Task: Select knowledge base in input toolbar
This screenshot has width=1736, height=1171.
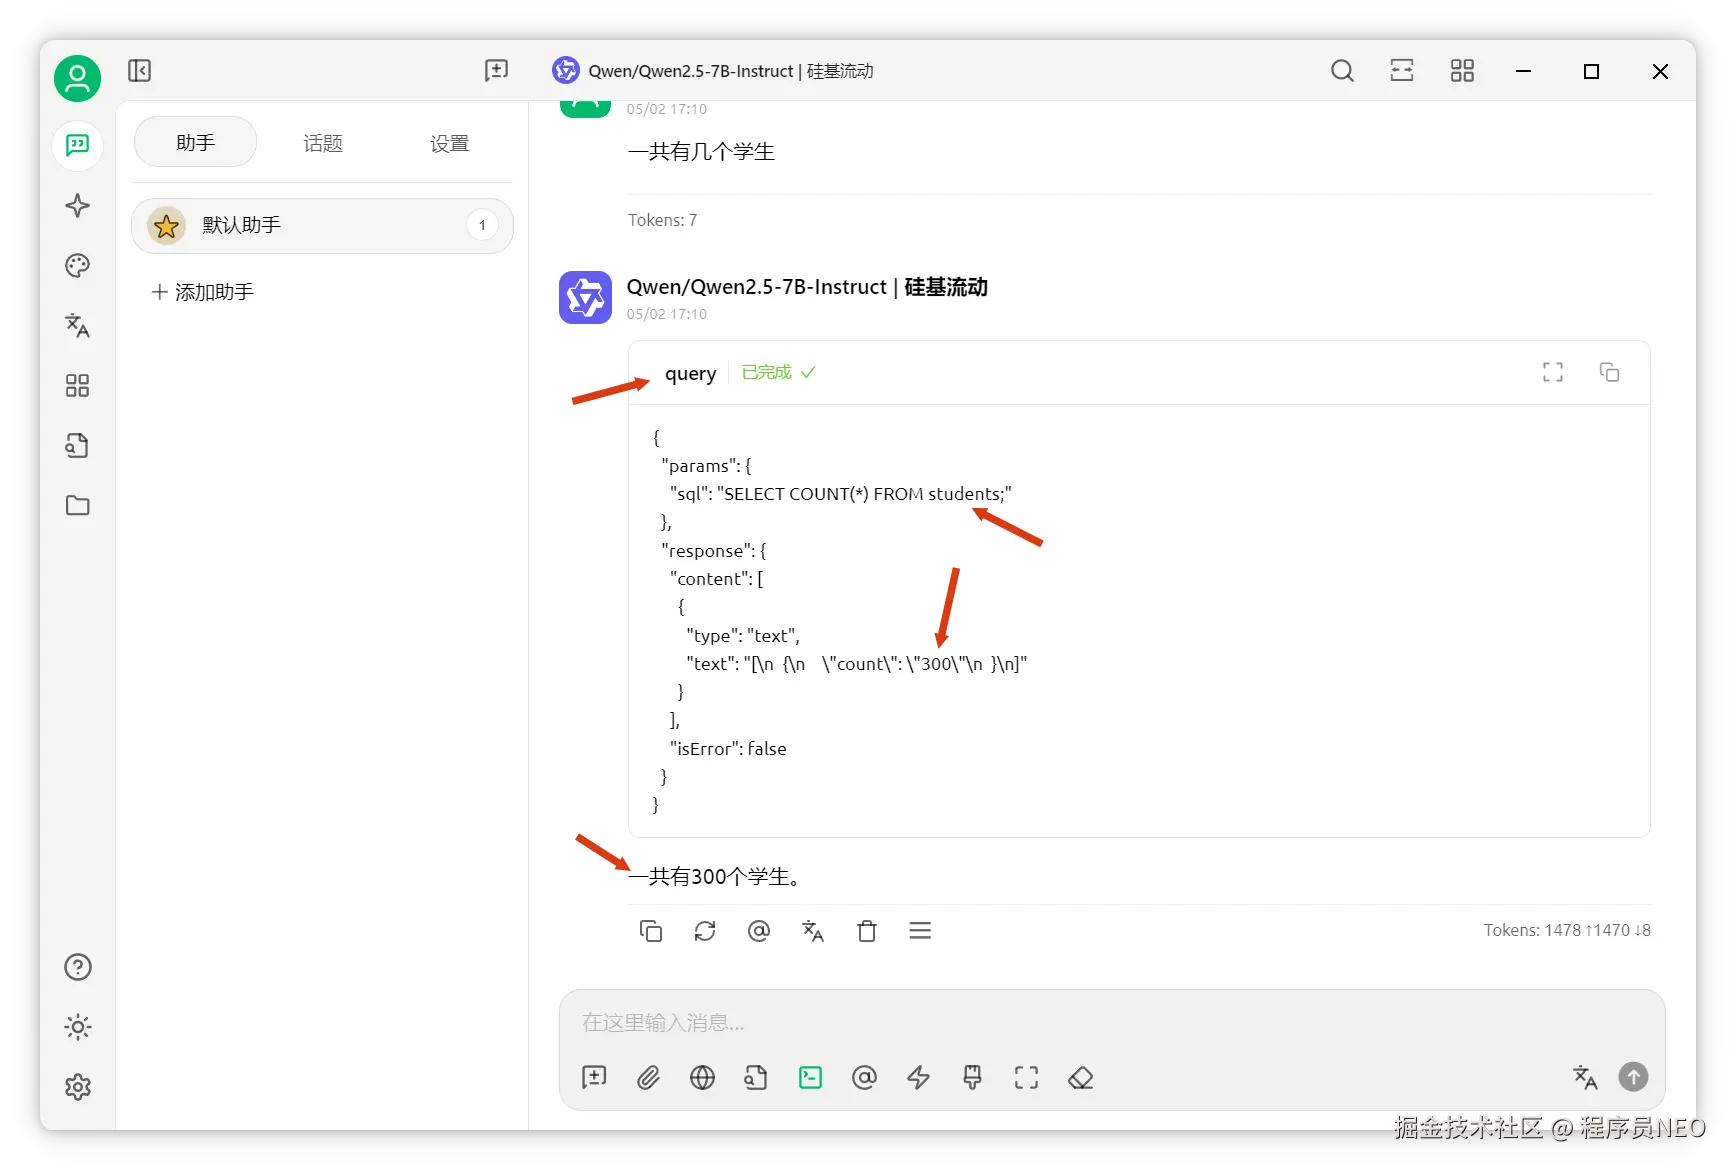Action: [756, 1077]
